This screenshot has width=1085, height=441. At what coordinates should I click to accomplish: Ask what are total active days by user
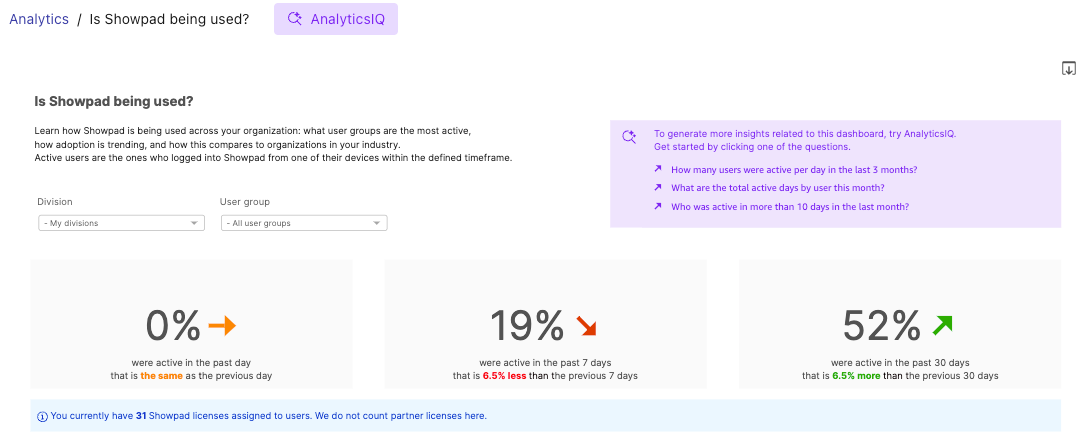777,188
